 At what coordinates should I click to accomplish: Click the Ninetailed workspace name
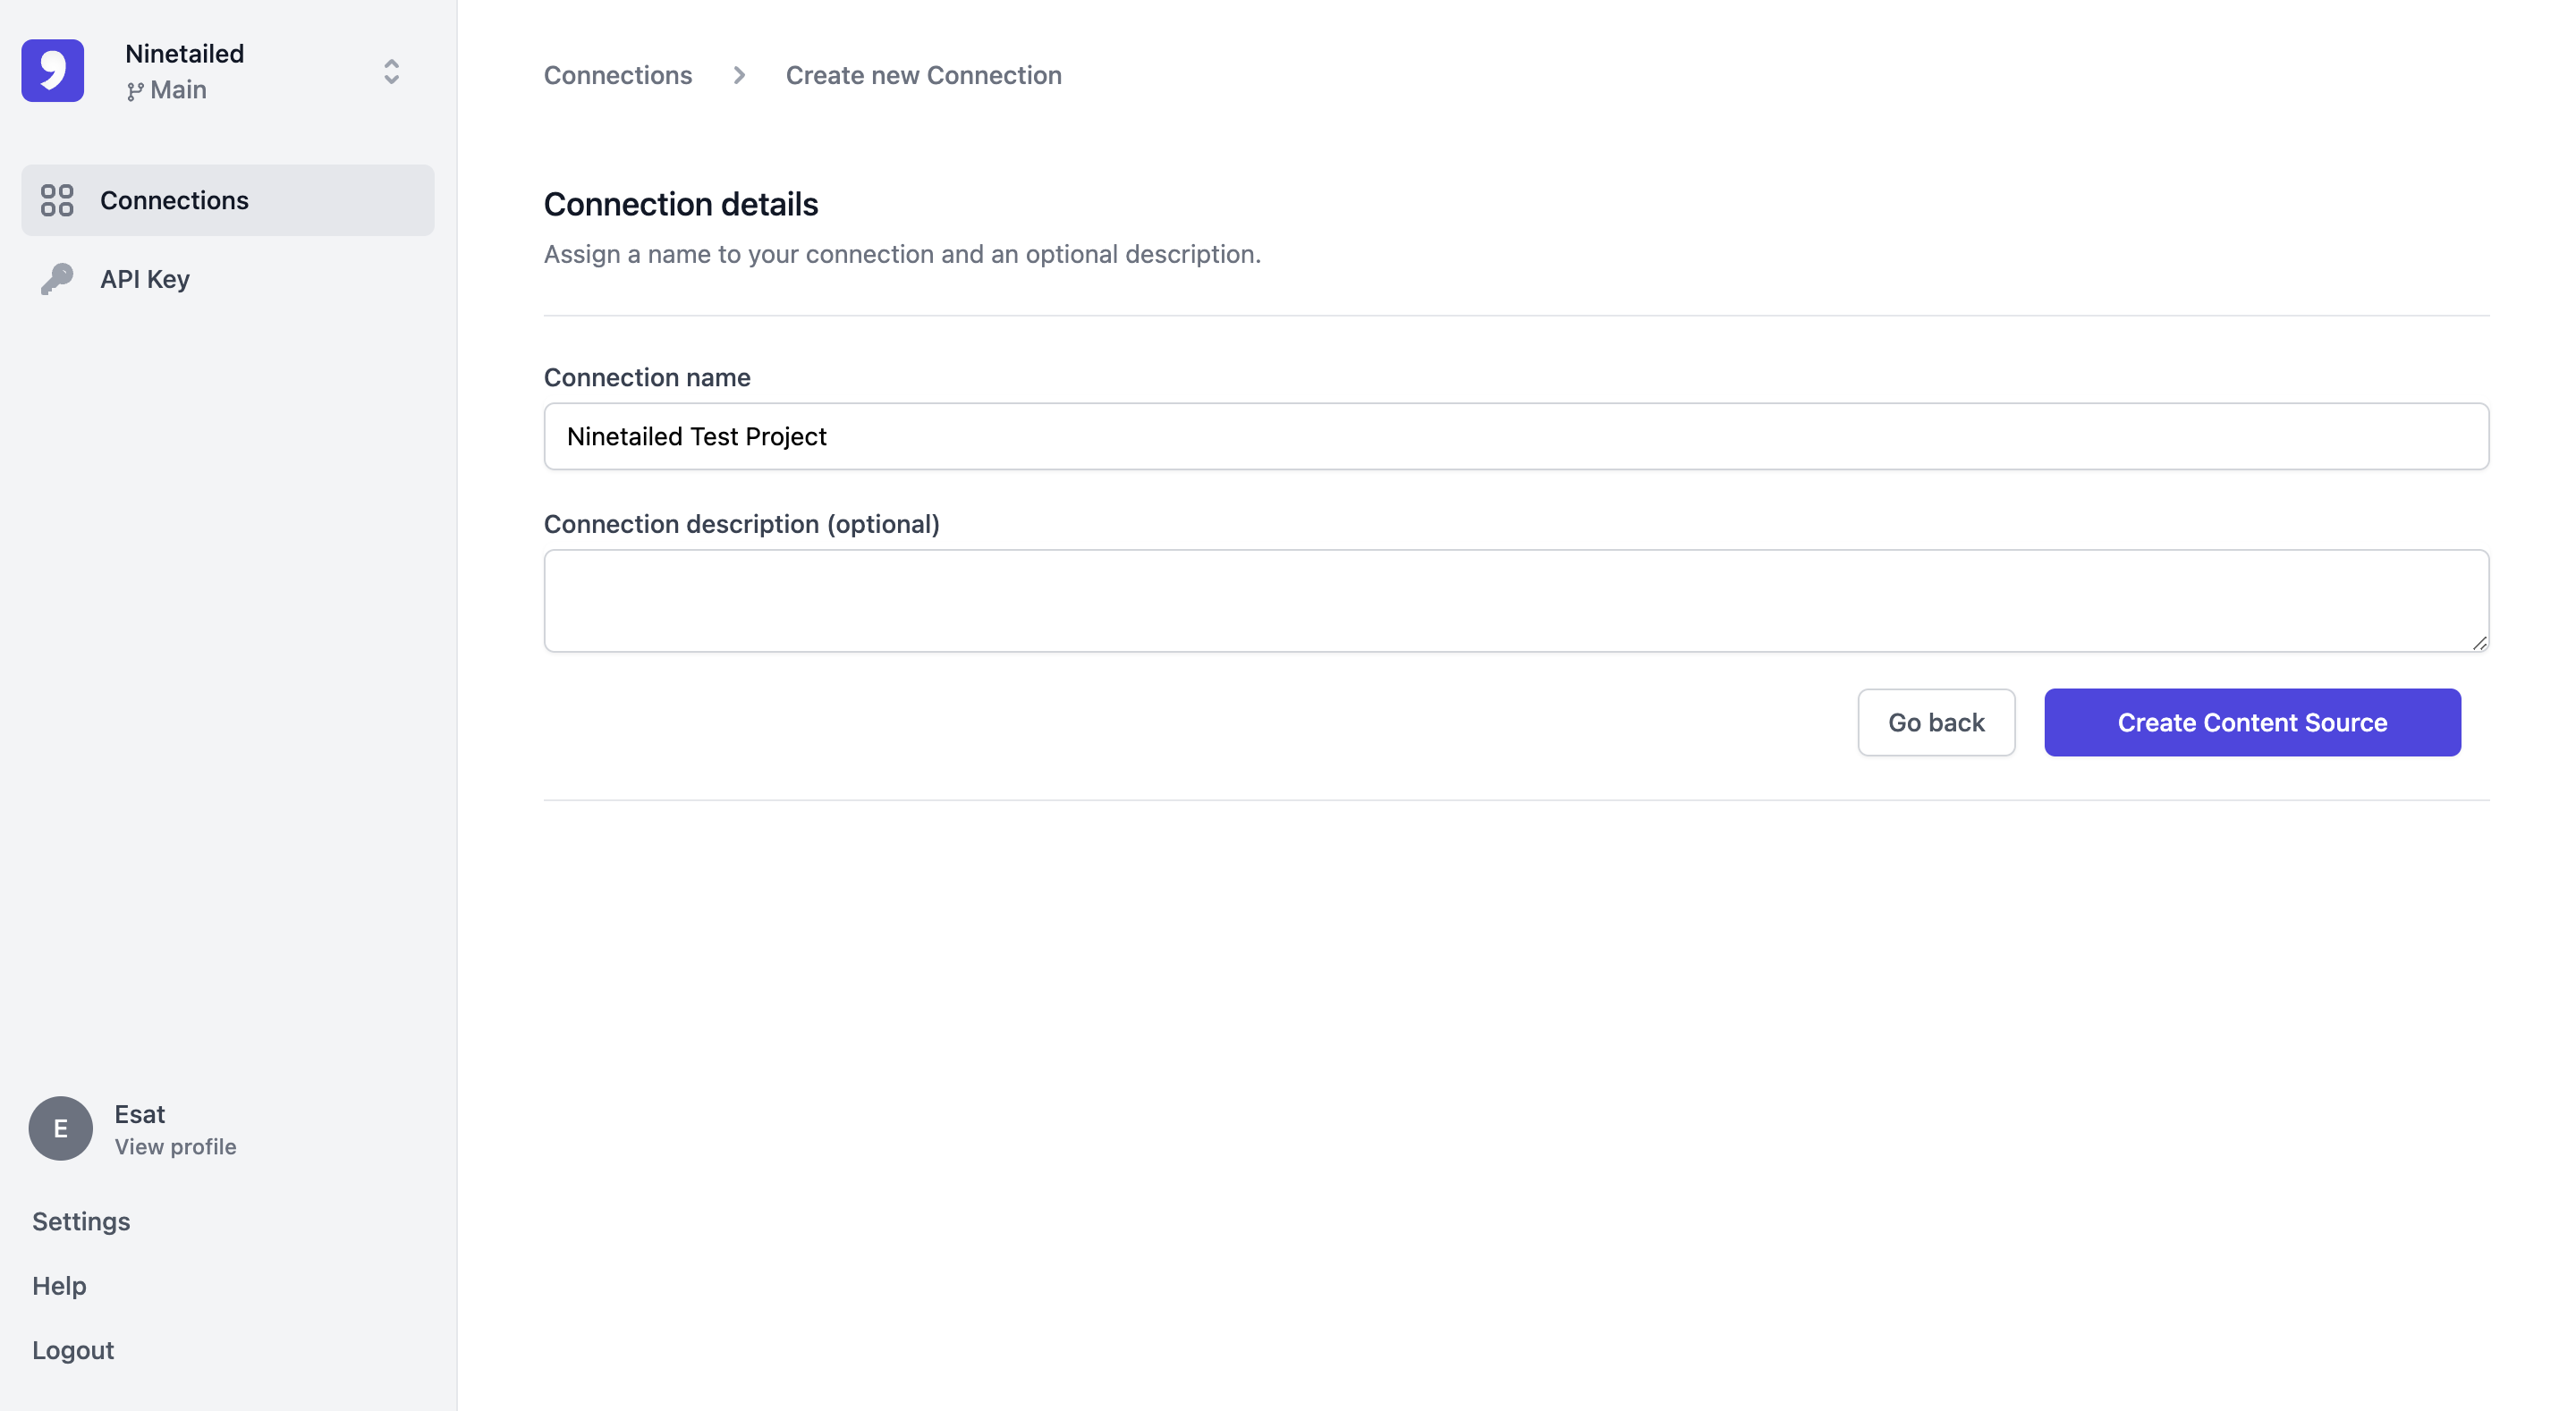[x=184, y=53]
